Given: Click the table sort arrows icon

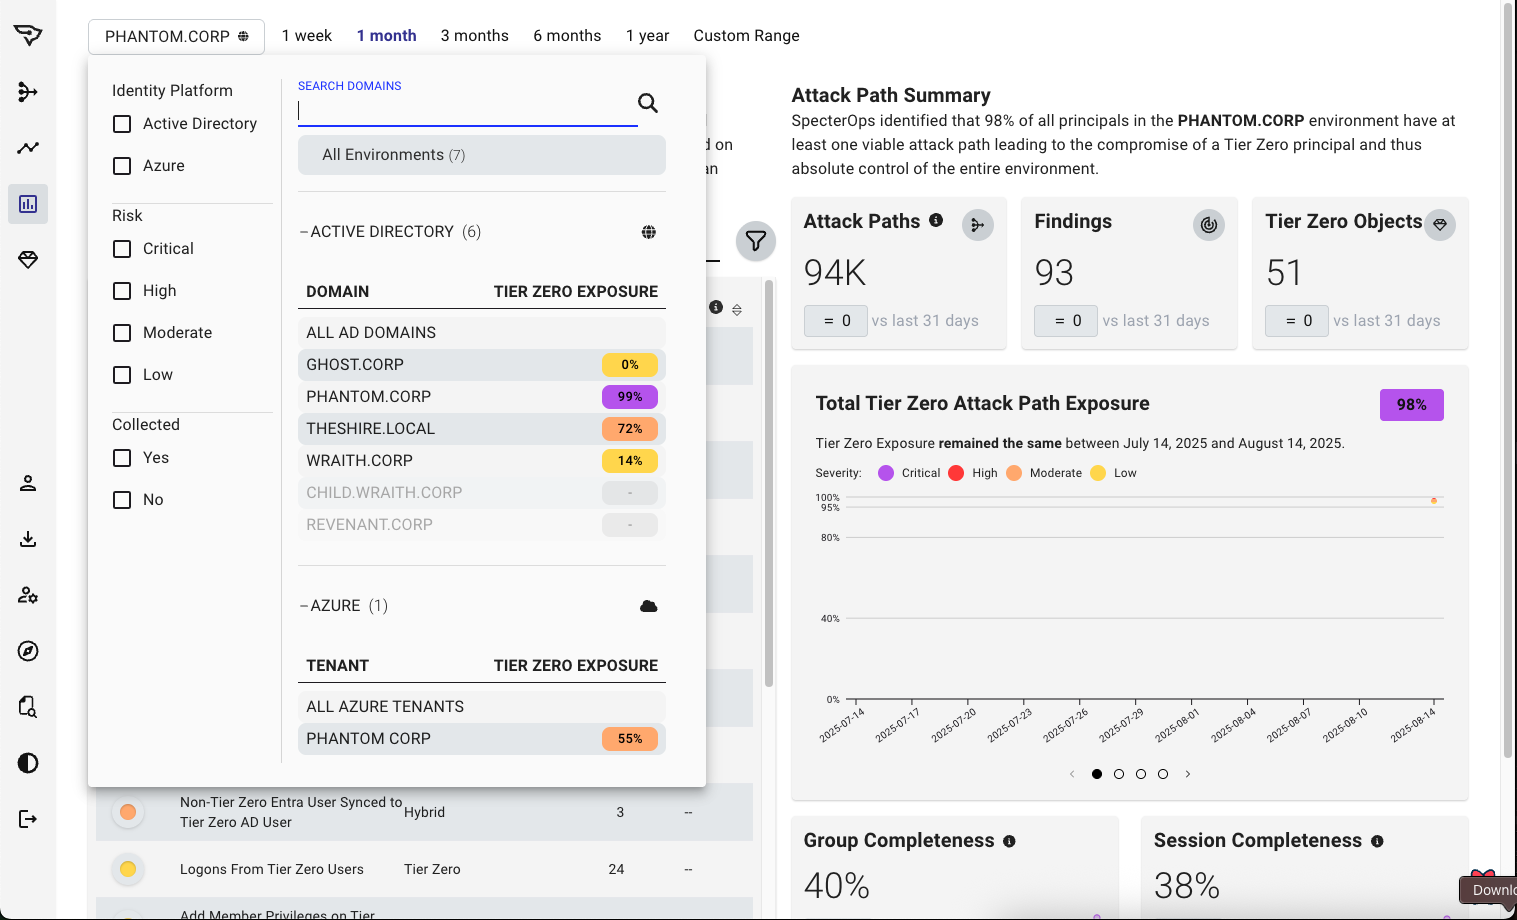Looking at the screenshot, I should coord(737,310).
